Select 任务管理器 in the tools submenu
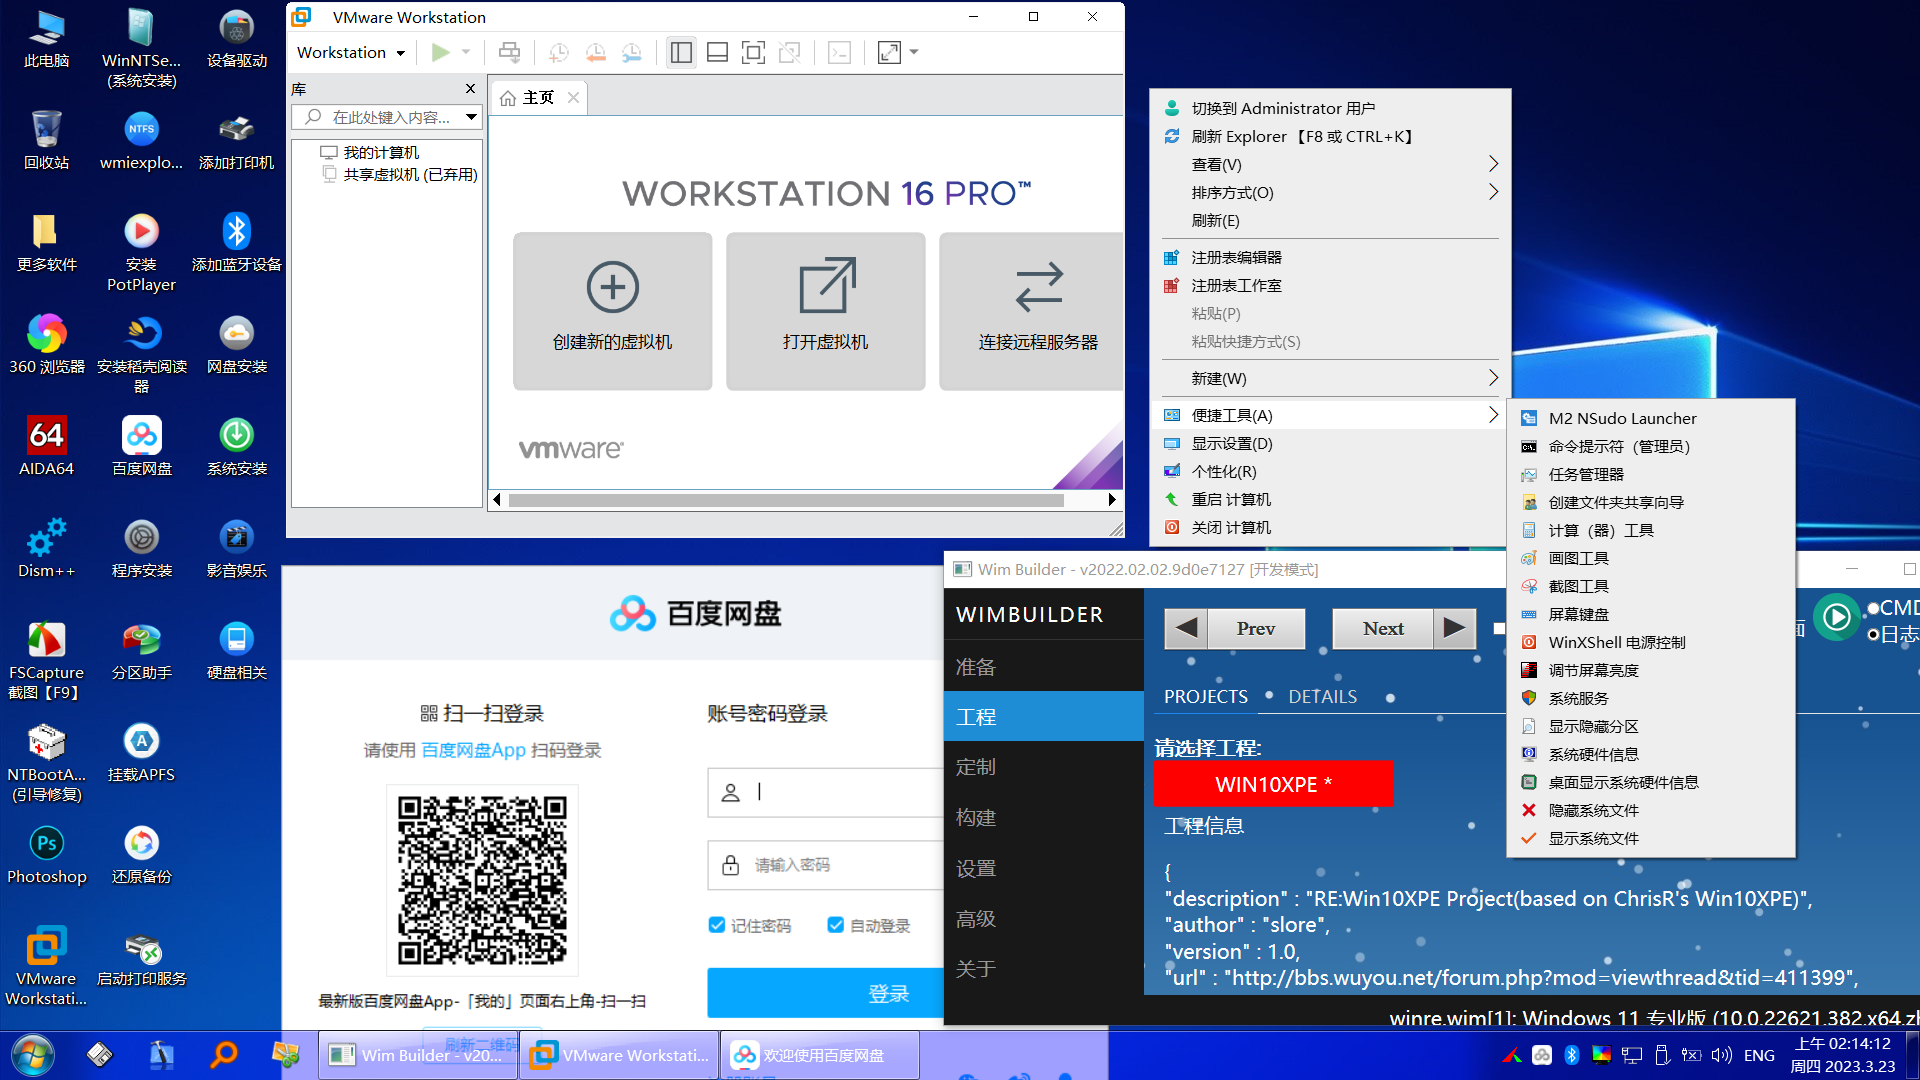The width and height of the screenshot is (1920, 1080). (1651, 474)
